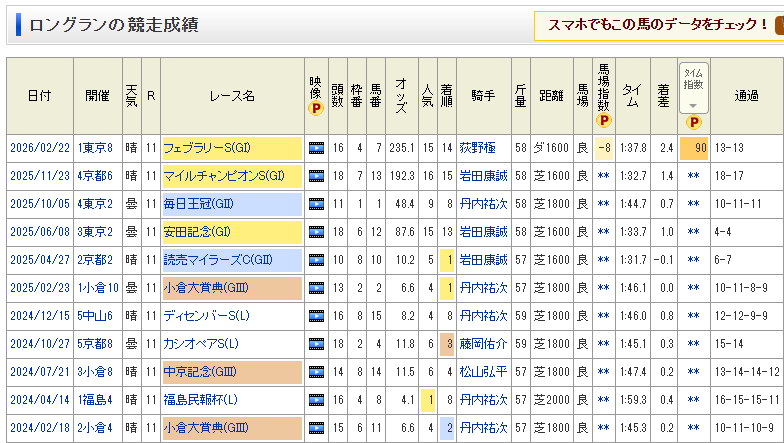Image resolution: width=784 pixels, height=443 pixels.
Task: Click masked ** 馬場指数 in 中京記念 row
Action: click(603, 372)
